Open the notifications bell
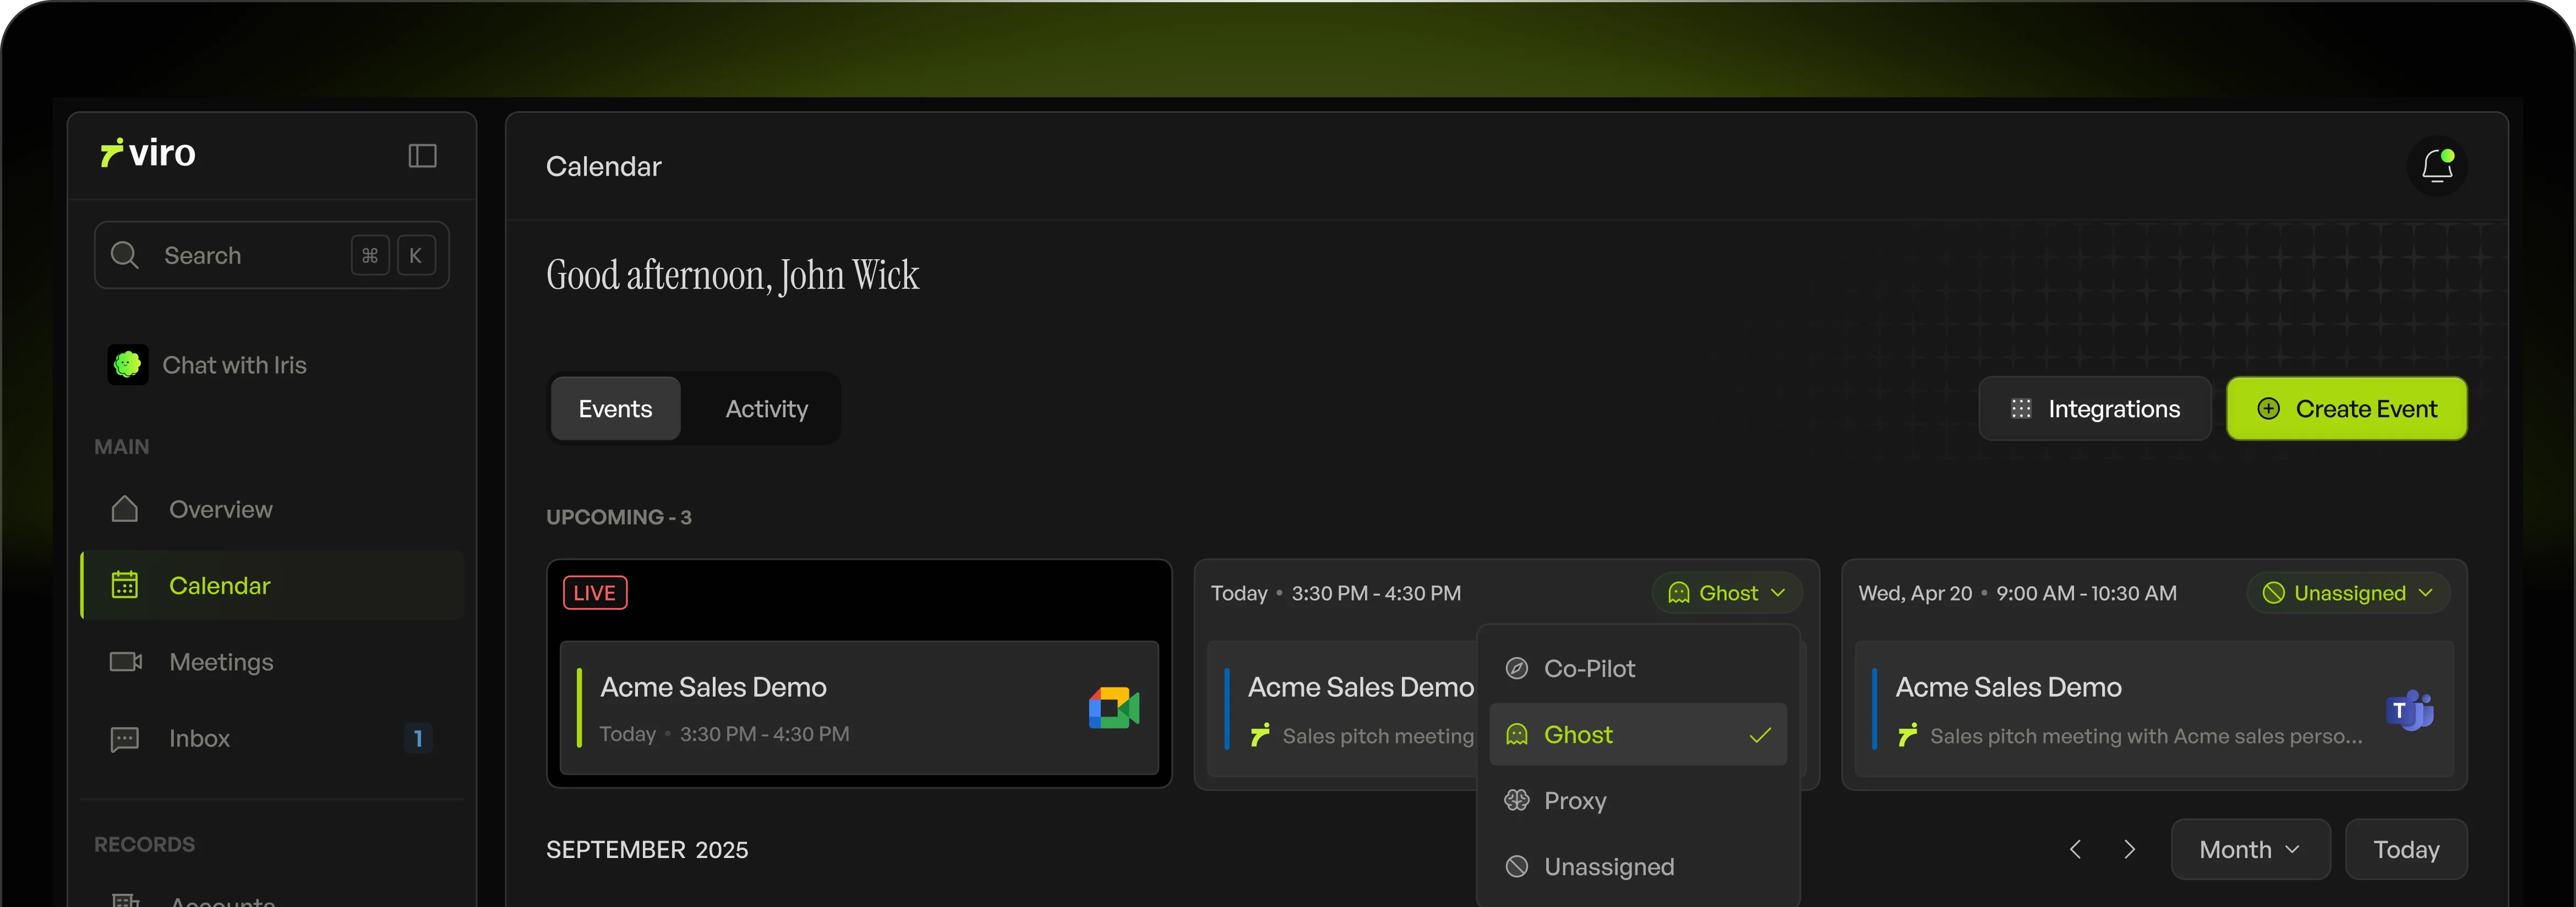Image resolution: width=2576 pixels, height=907 pixels. (2437, 166)
